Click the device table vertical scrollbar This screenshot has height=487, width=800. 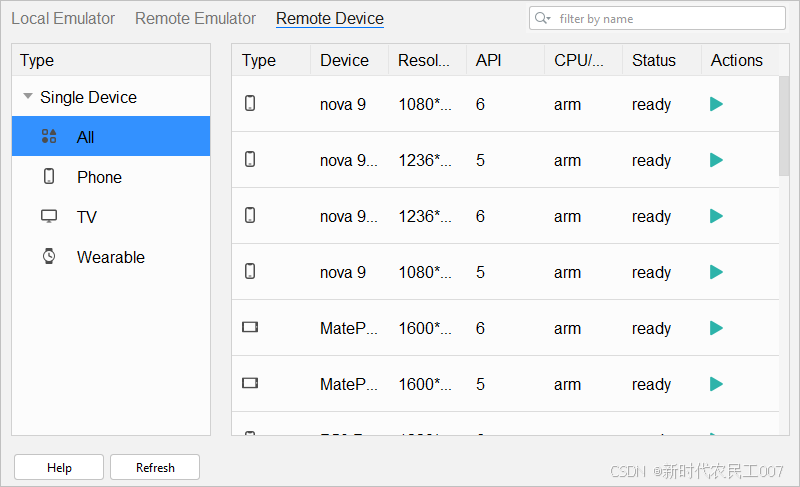(x=784, y=125)
